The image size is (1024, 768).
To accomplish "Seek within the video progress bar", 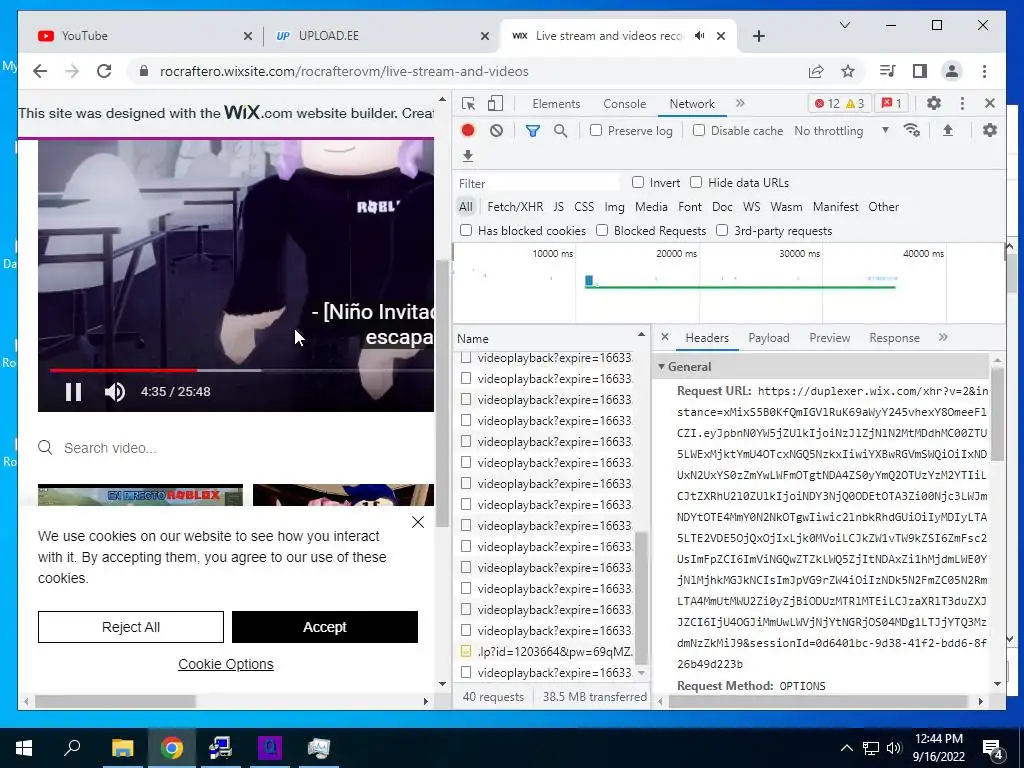I will pyautogui.click(x=242, y=370).
